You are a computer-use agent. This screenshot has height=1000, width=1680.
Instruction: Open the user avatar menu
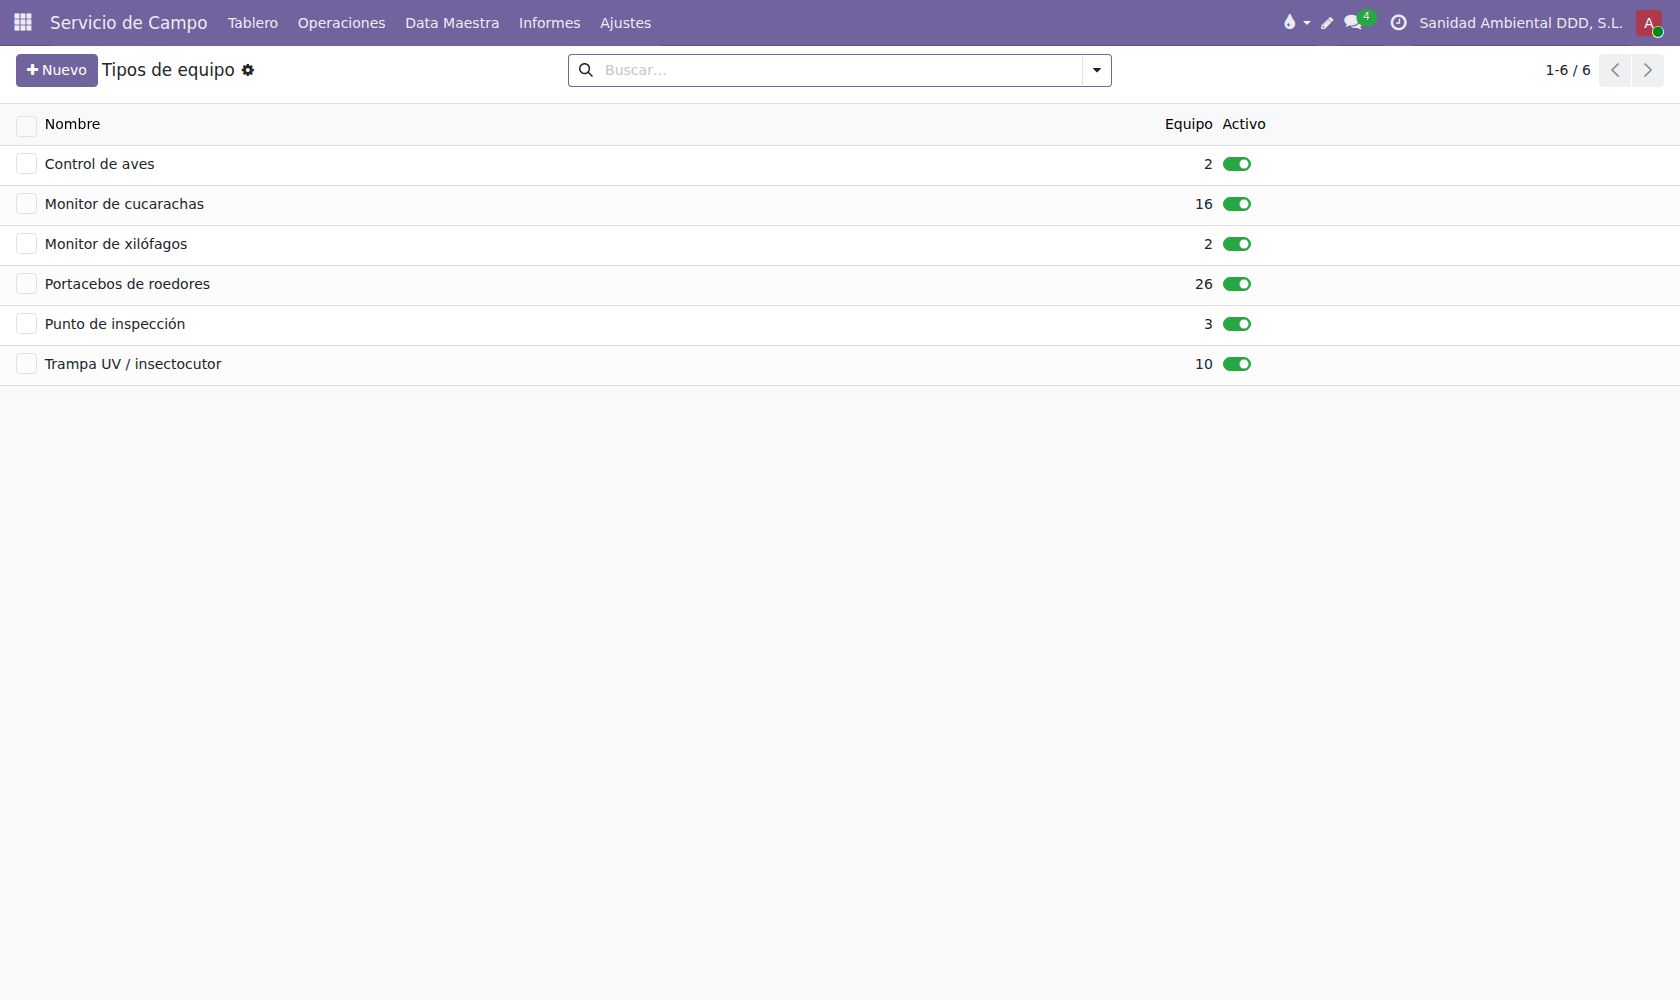[1649, 23]
